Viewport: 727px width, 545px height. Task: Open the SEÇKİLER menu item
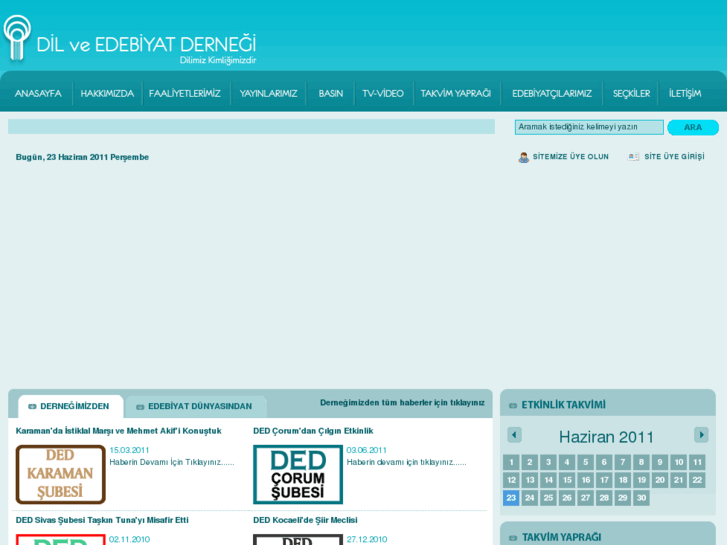coord(631,94)
